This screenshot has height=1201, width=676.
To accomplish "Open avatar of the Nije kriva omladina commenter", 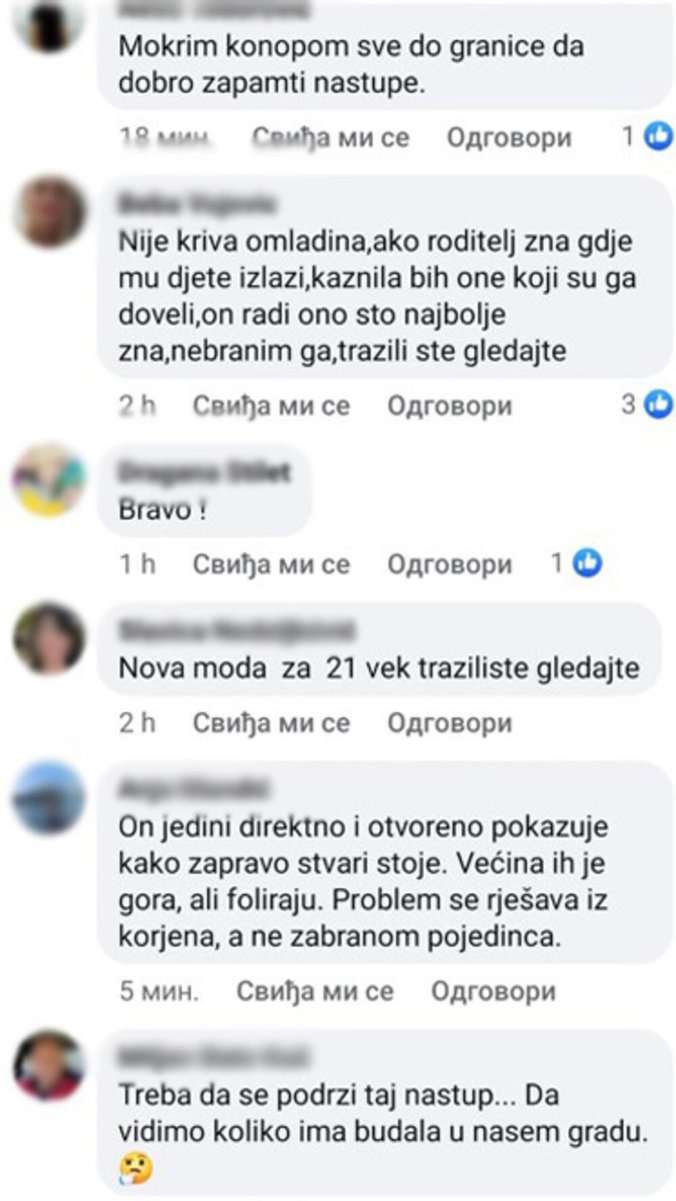I will click(x=50, y=212).
